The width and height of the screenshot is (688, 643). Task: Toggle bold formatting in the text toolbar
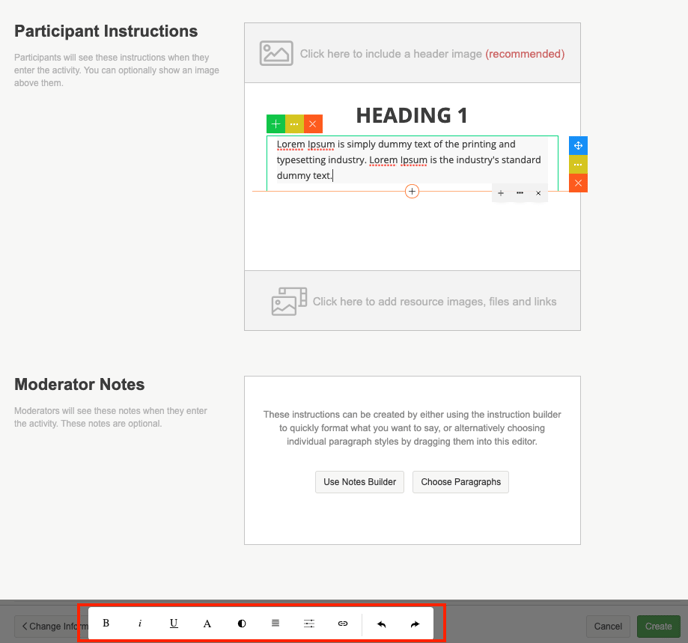[106, 623]
